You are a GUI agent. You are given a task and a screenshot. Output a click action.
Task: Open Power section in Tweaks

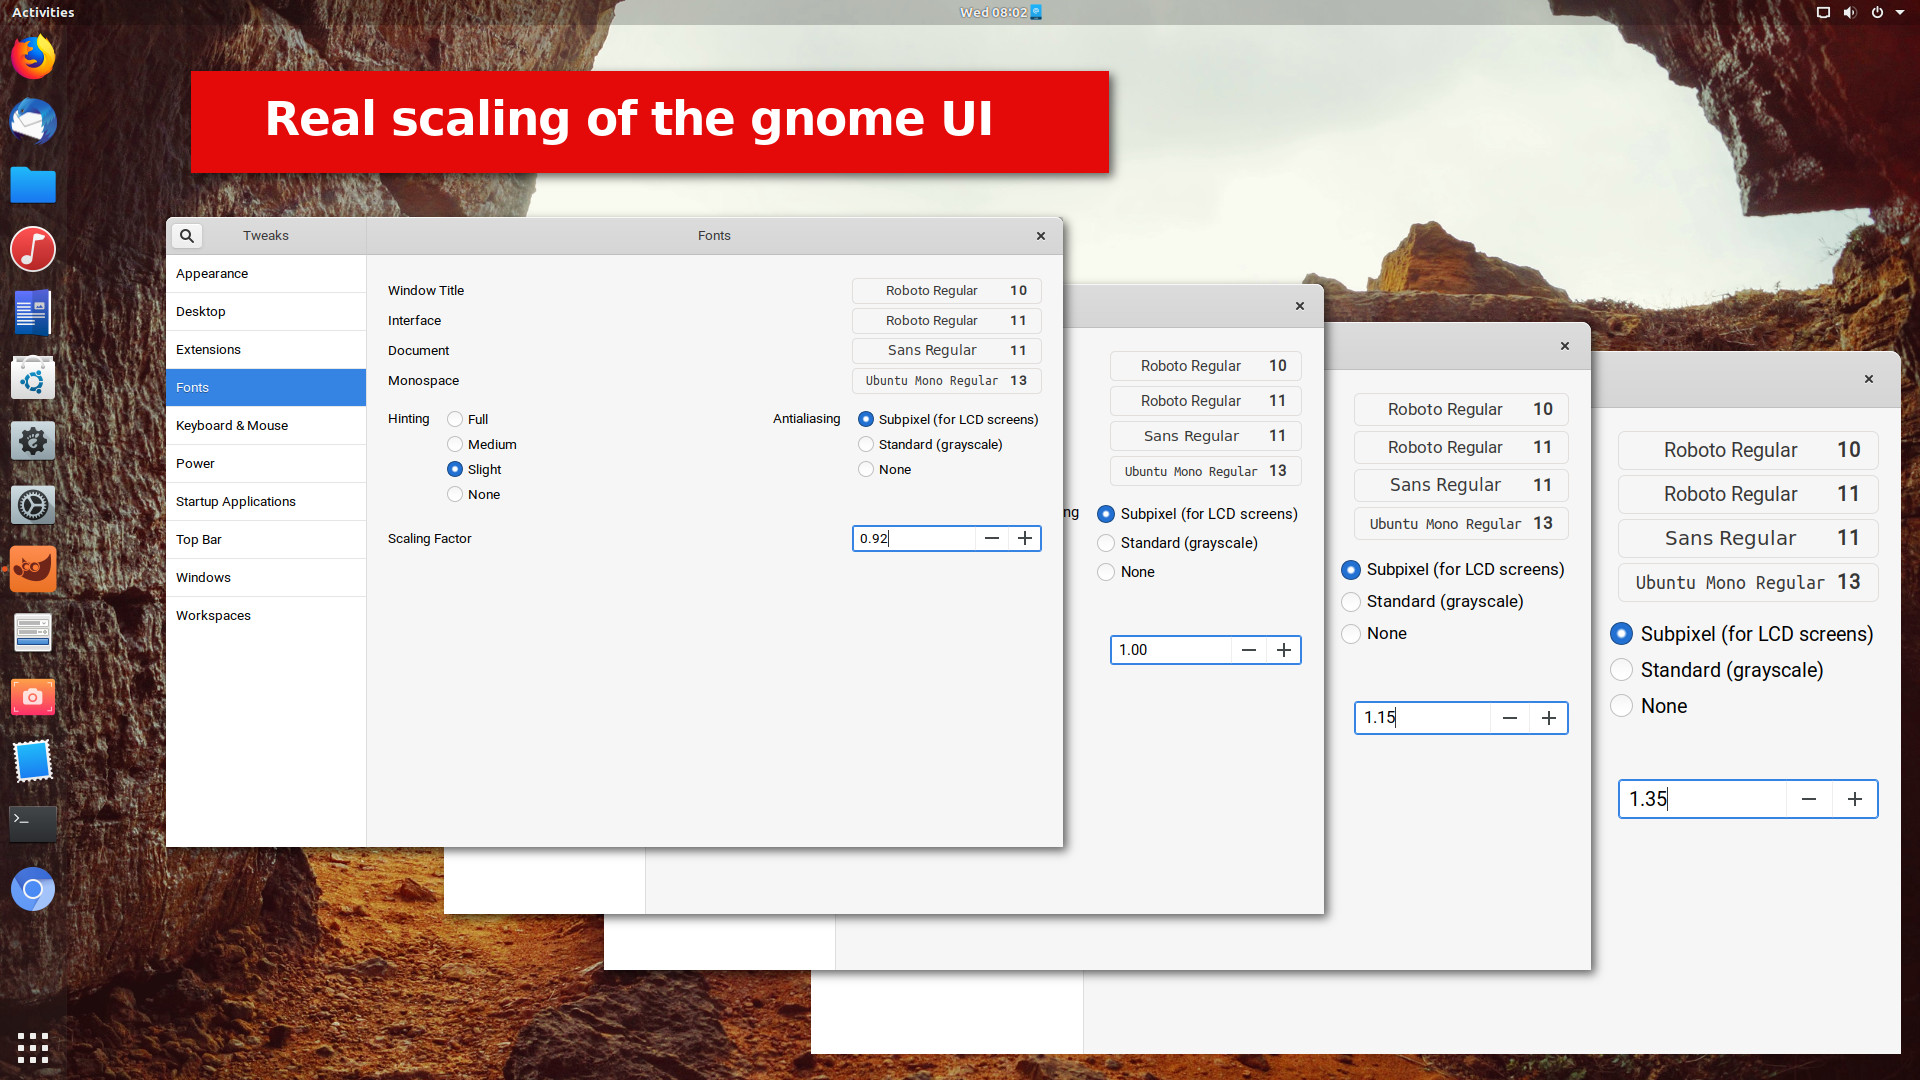[266, 464]
